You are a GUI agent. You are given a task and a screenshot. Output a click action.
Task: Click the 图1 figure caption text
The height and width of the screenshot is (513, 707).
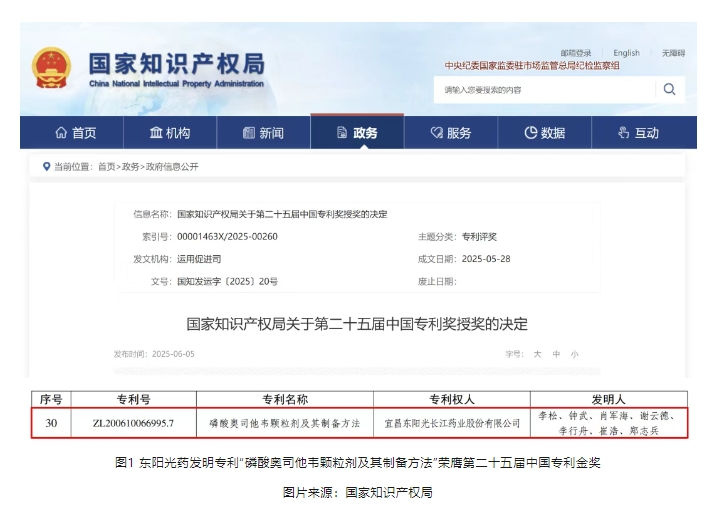[x=358, y=463]
